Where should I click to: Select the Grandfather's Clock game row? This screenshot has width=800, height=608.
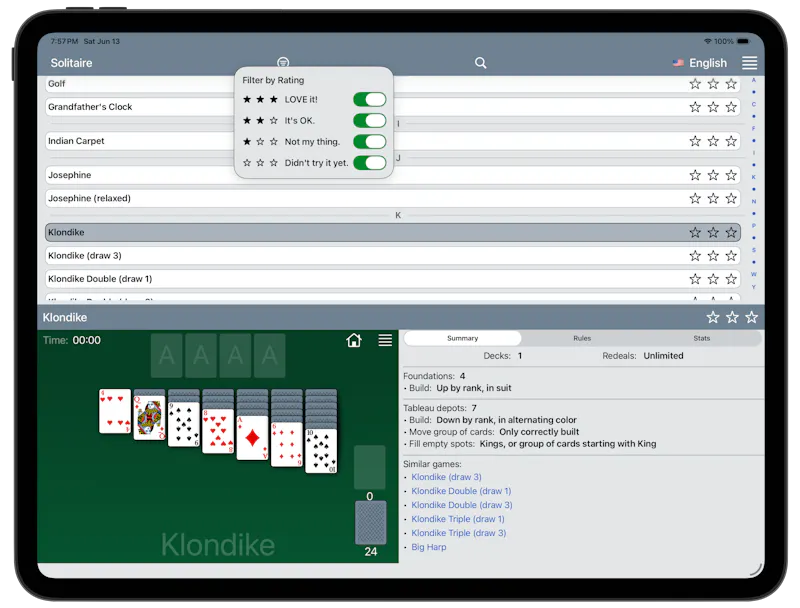[393, 107]
